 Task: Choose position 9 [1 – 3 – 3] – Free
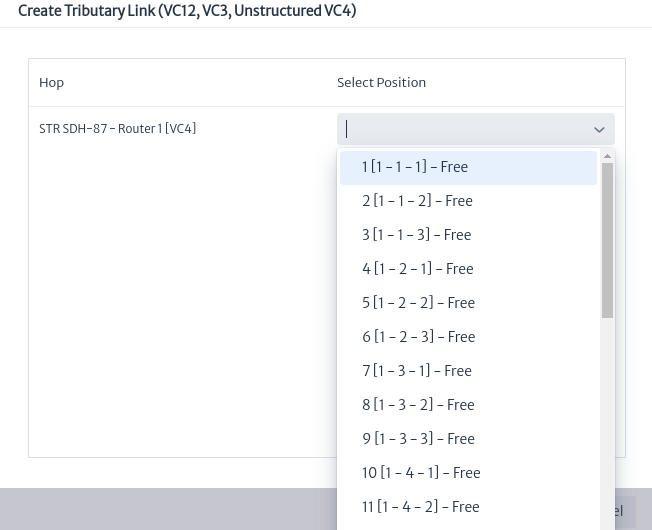pos(468,439)
